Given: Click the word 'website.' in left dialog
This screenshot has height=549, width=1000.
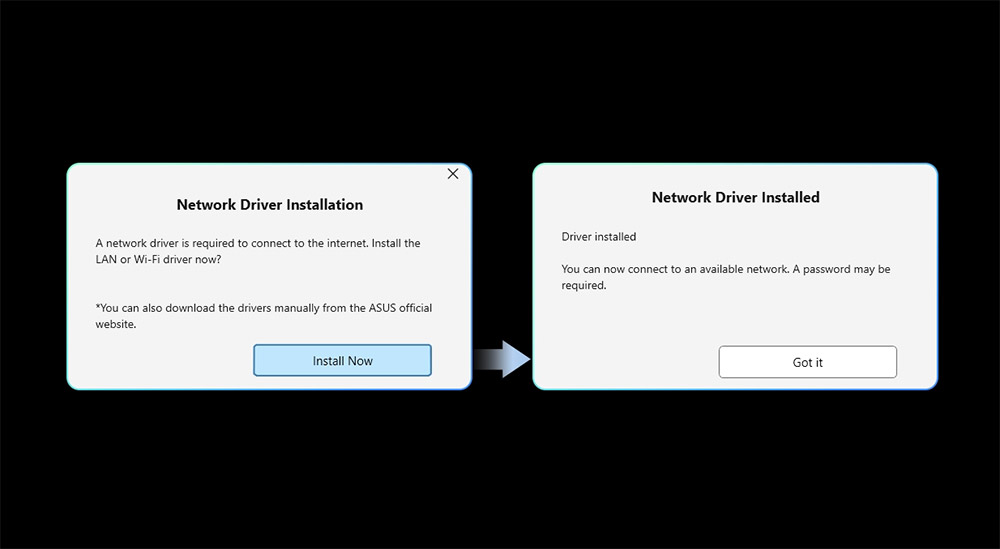Looking at the screenshot, I should click(115, 324).
